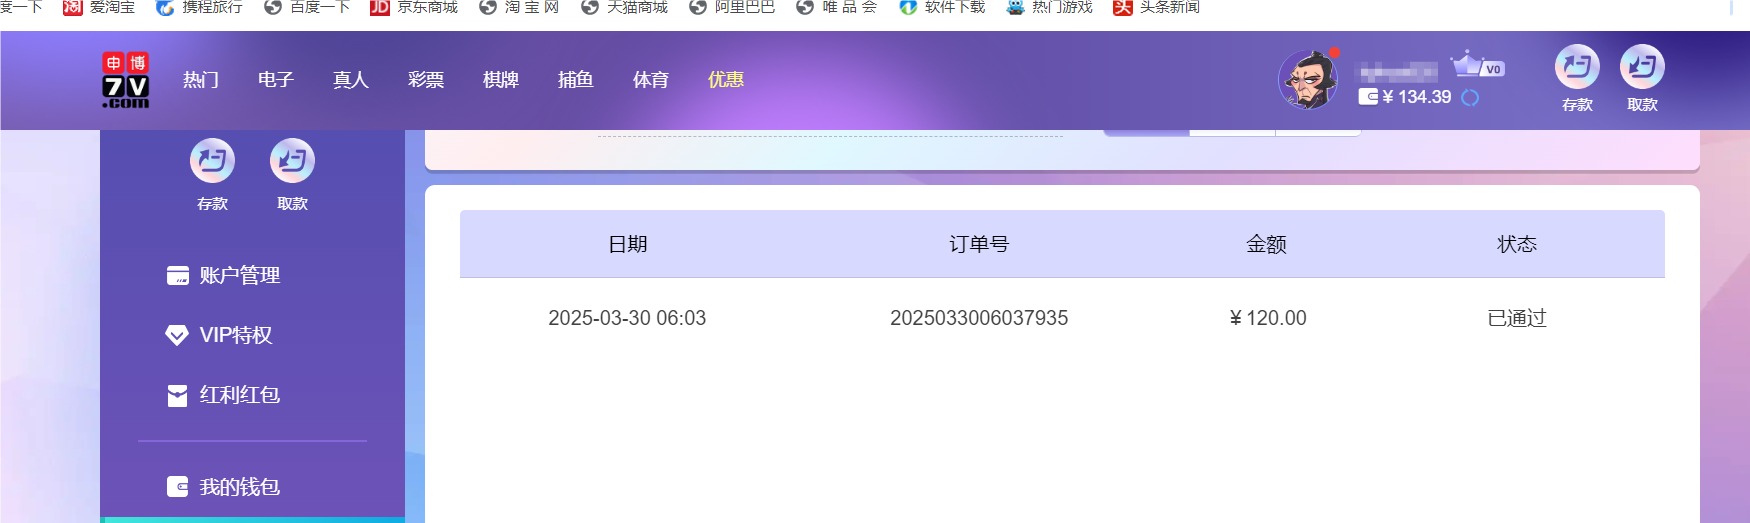The image size is (1750, 523).
Task: Select amount cell ¥ 120.00
Action: 1268,318
